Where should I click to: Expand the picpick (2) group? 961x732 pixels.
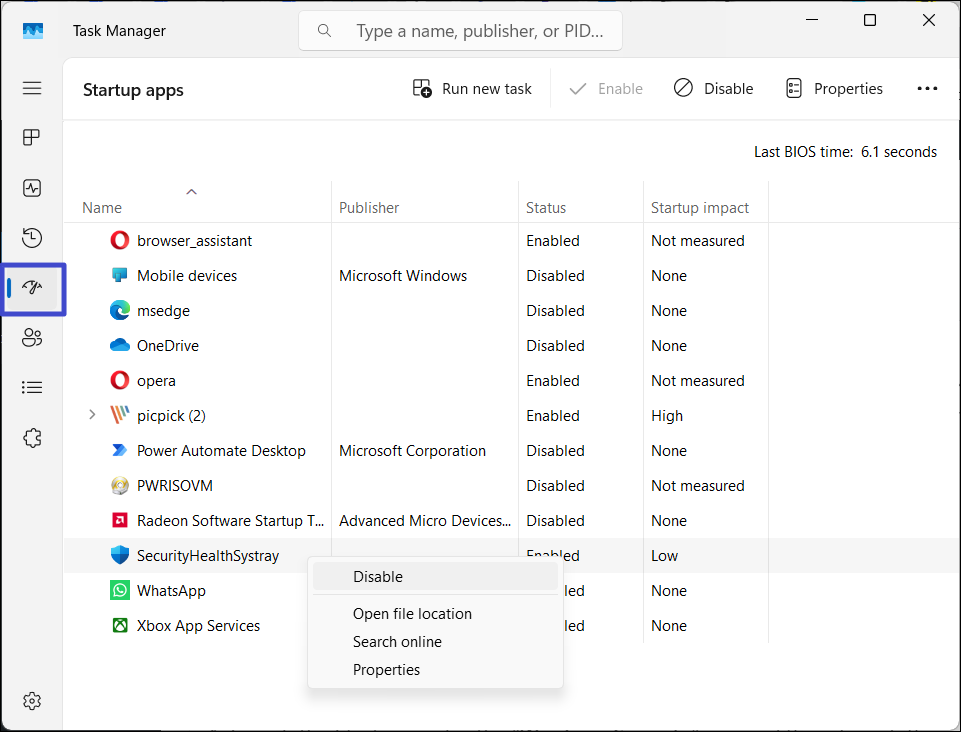92,415
